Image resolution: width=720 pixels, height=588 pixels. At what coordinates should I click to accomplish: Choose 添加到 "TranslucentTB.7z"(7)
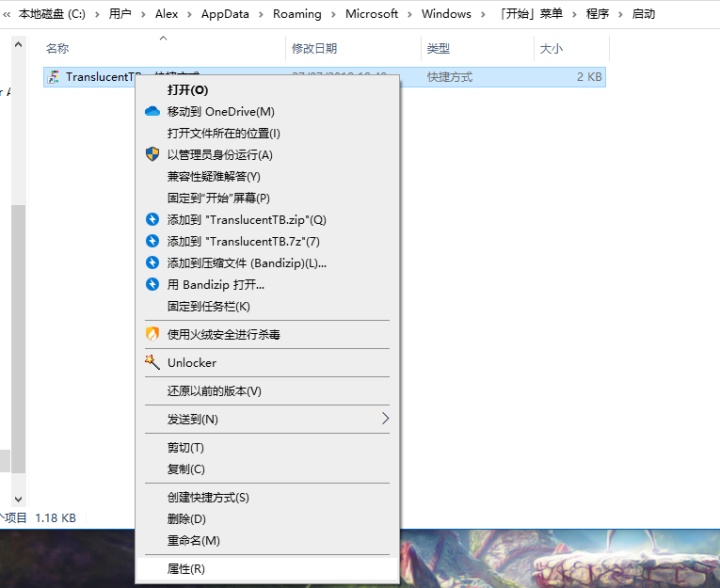[x=267, y=241]
